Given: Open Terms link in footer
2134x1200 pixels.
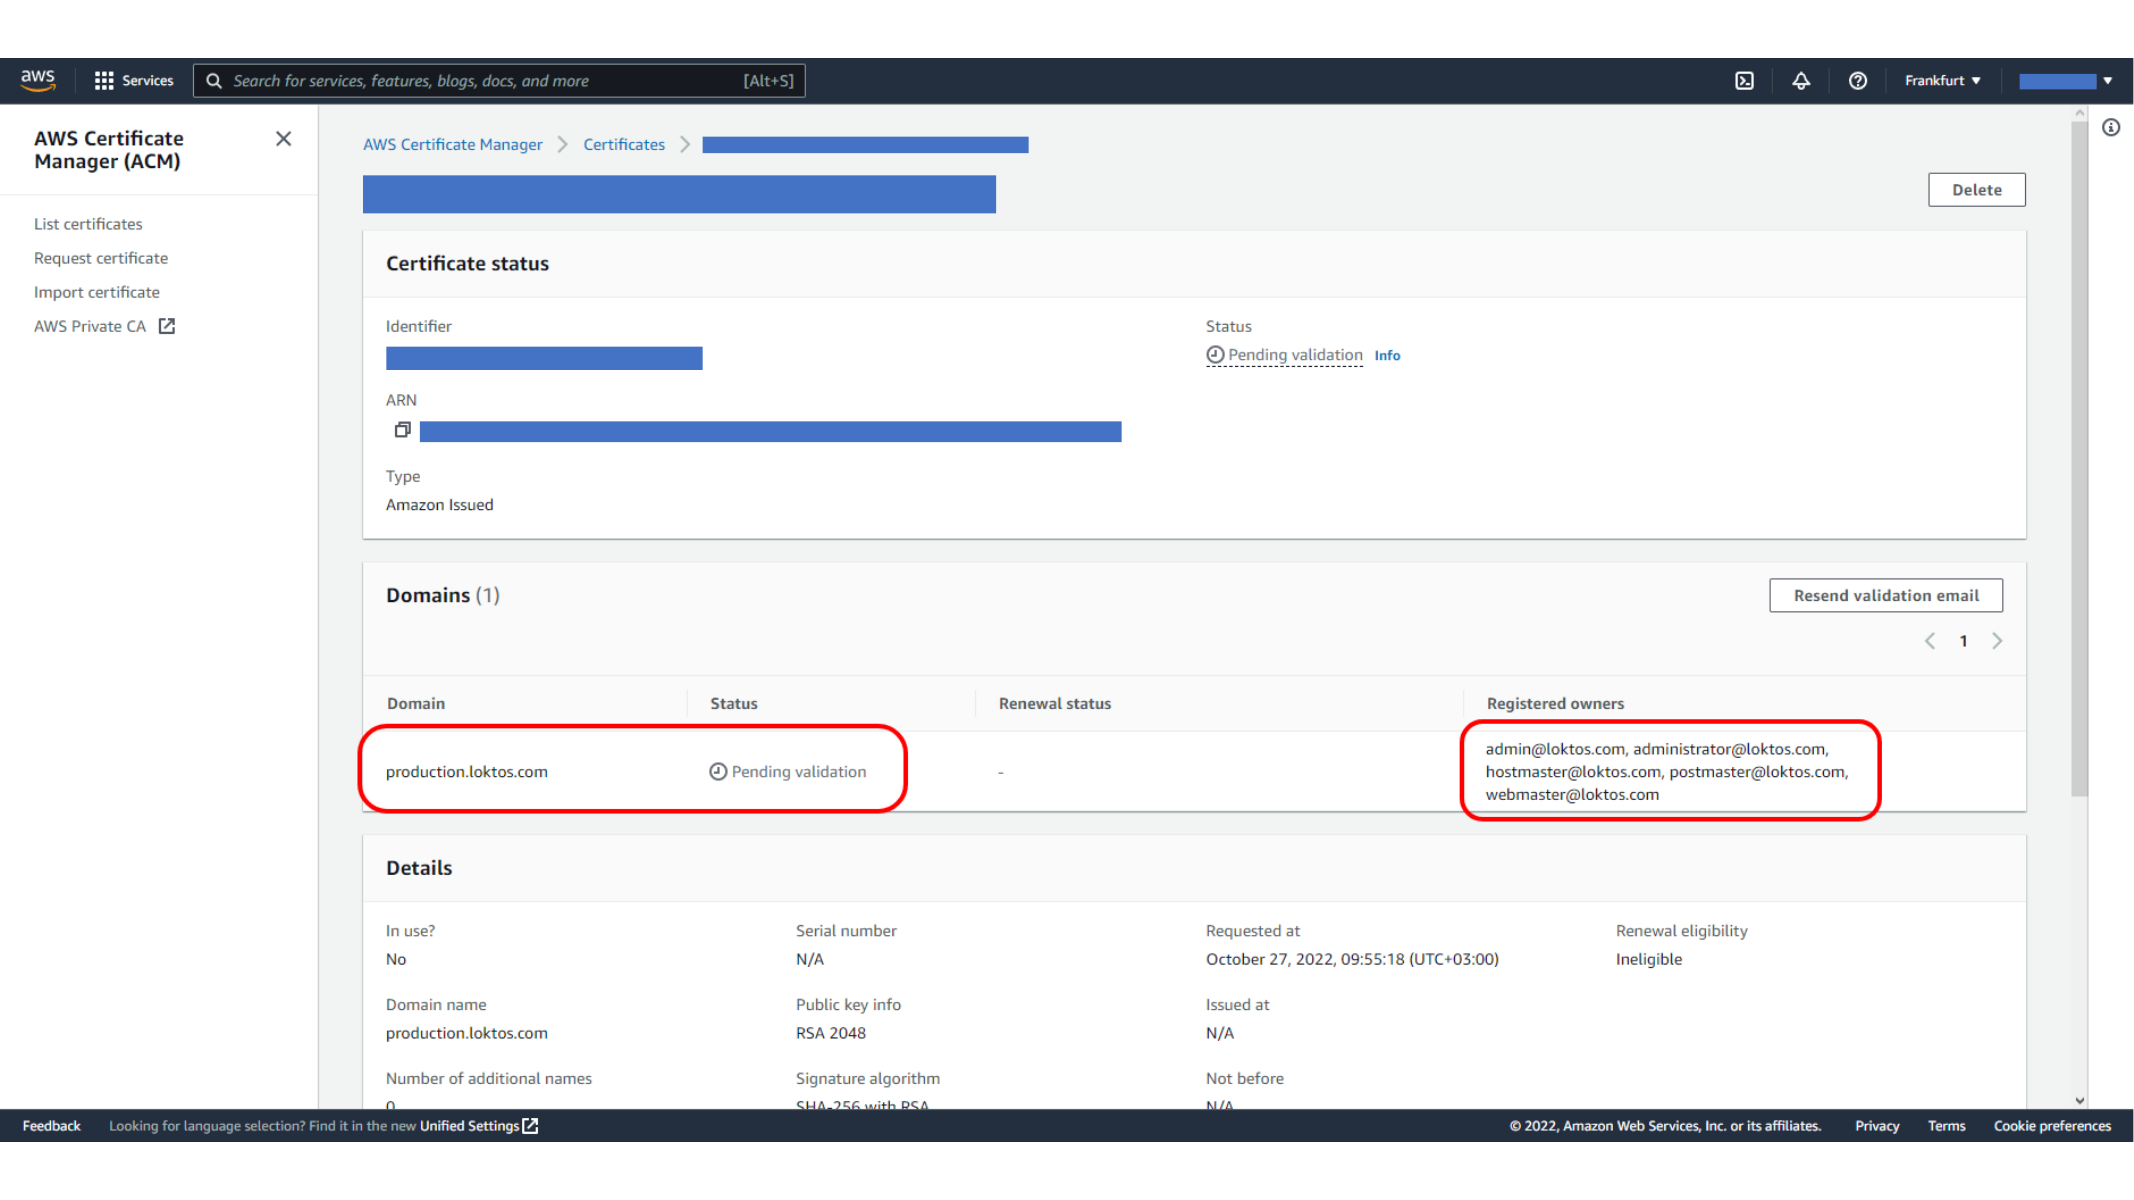Looking at the screenshot, I should (1946, 1126).
